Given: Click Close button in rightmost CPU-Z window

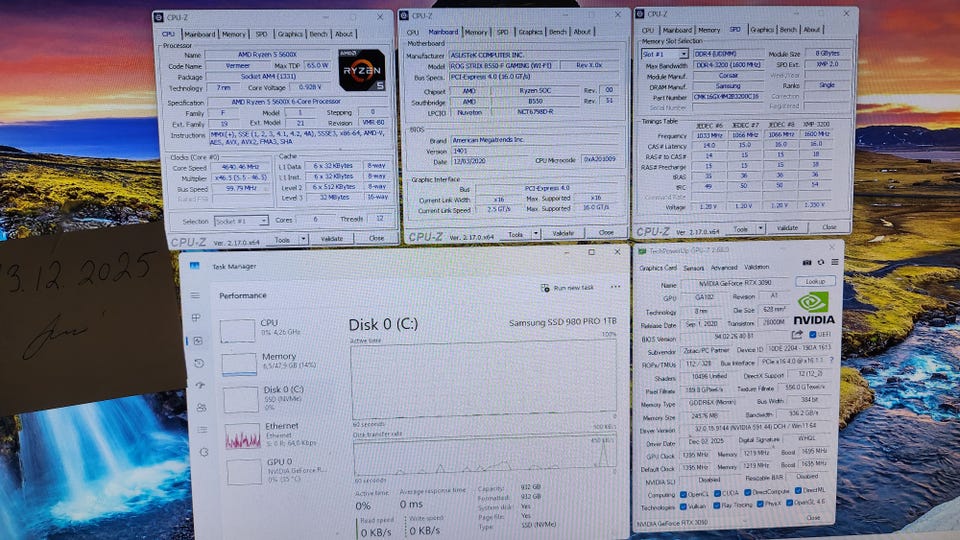Looking at the screenshot, I should pyautogui.click(x=829, y=227).
